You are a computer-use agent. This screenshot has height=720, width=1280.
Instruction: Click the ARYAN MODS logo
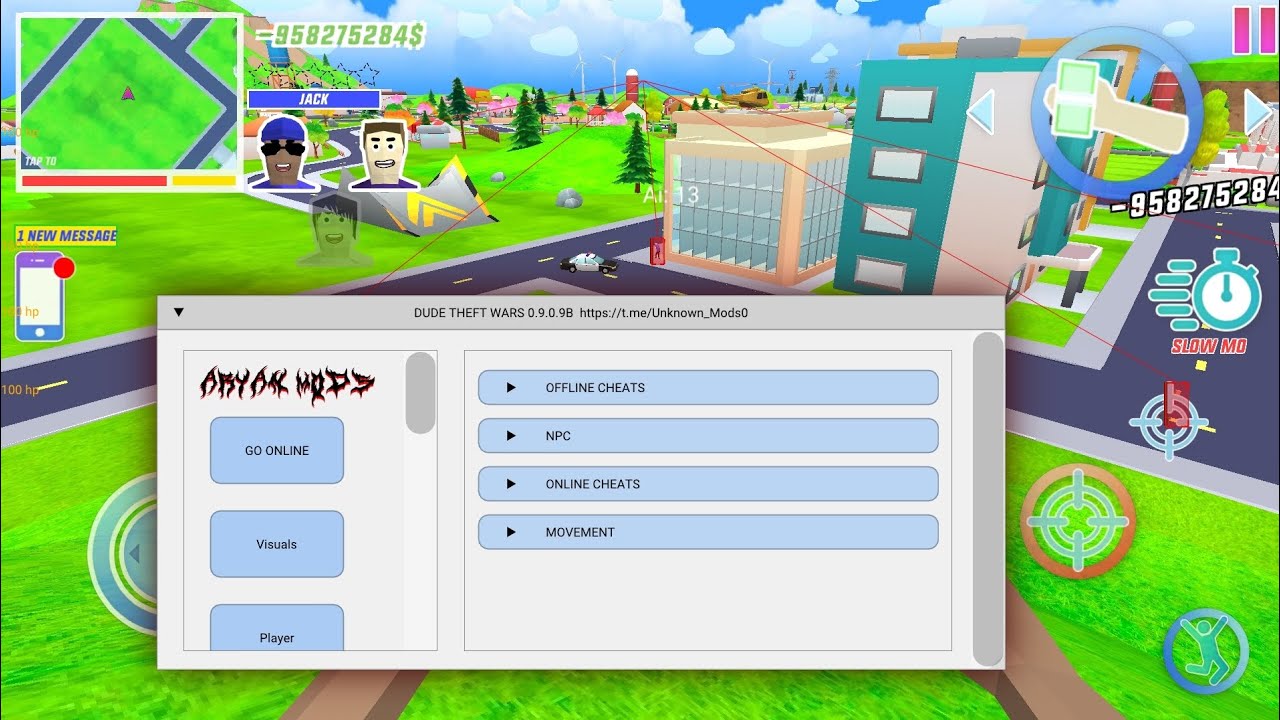click(288, 384)
